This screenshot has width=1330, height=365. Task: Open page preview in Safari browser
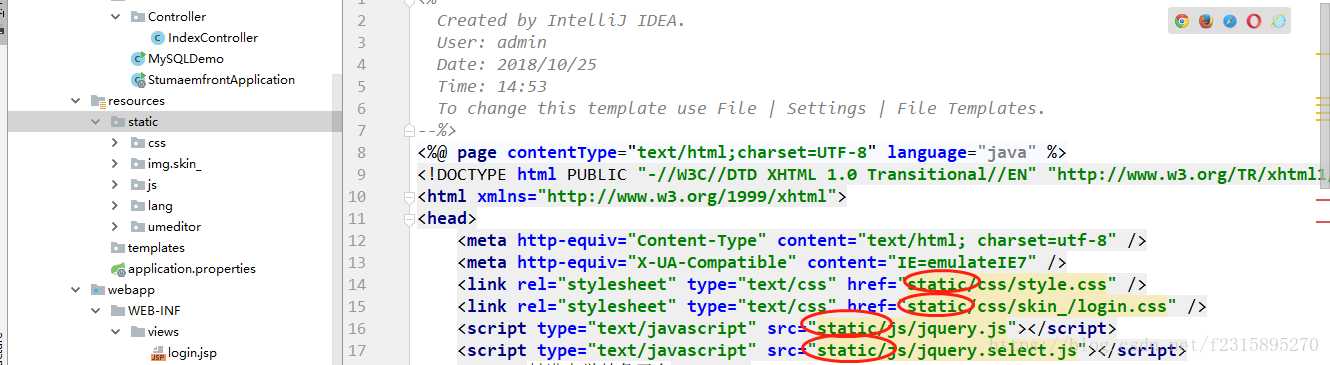[1230, 21]
